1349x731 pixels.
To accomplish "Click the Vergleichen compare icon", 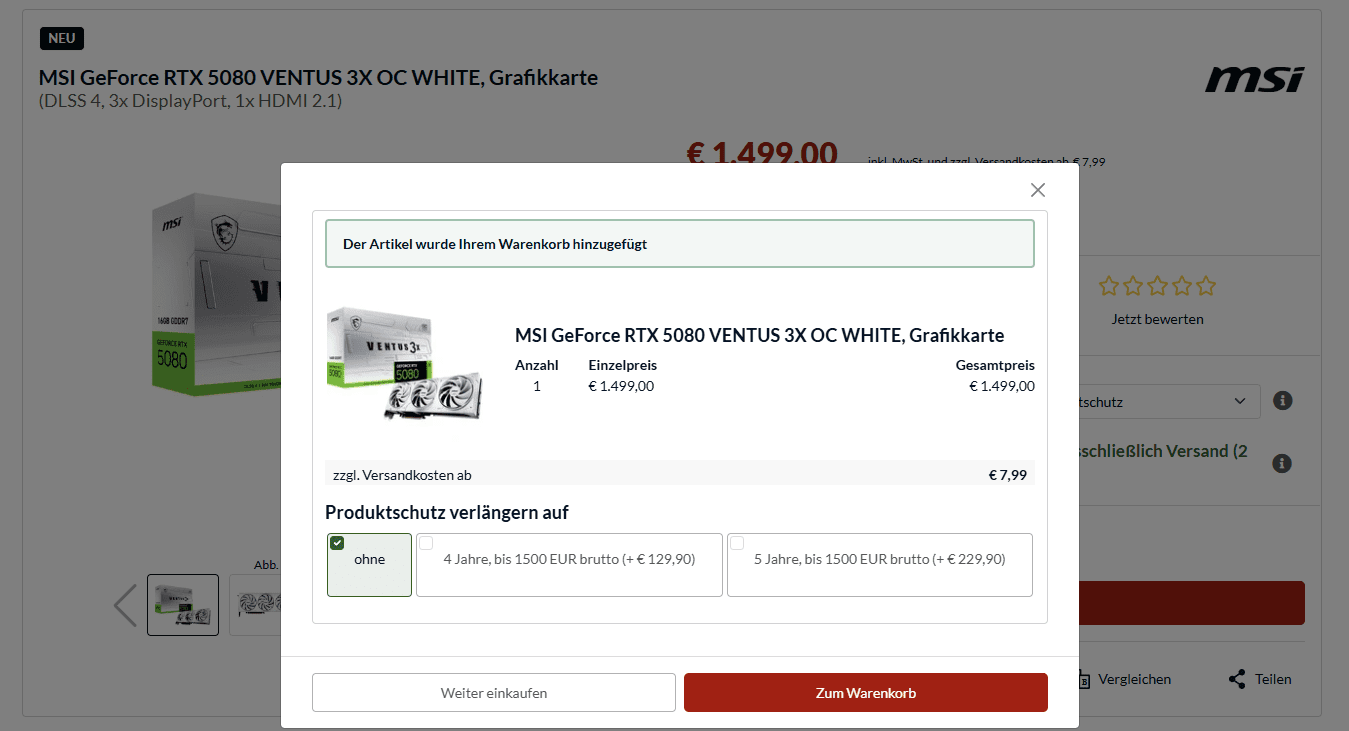I will (1085, 679).
